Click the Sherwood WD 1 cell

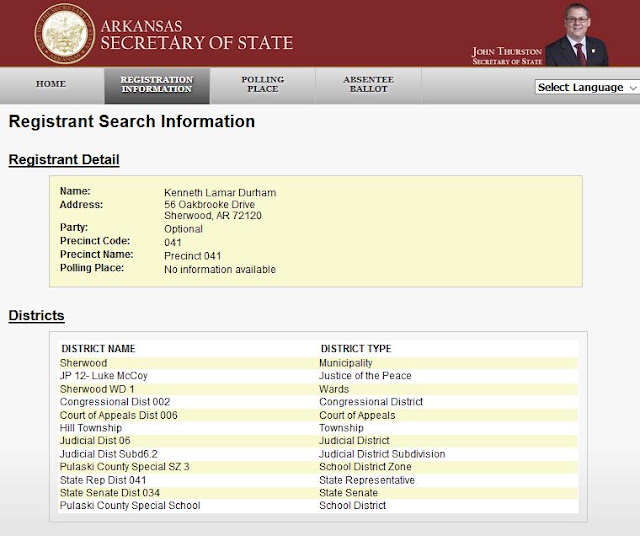pyautogui.click(x=97, y=389)
